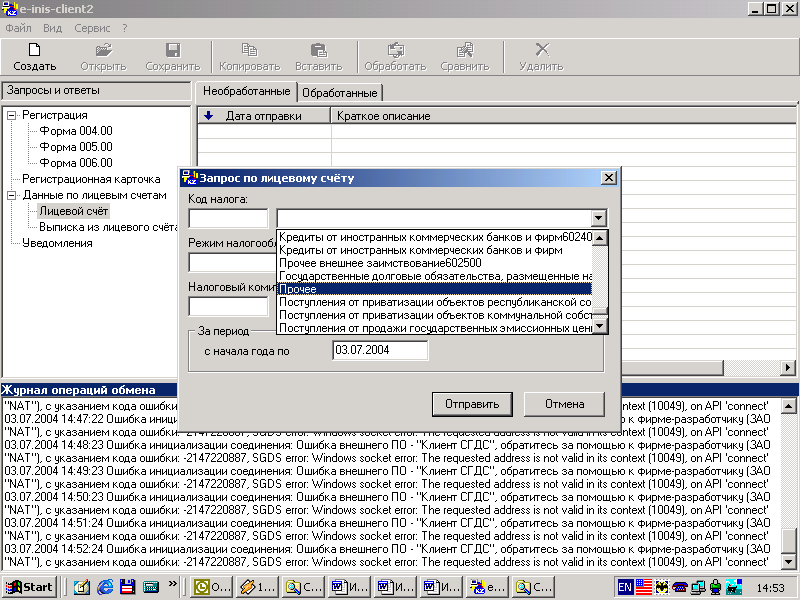
Task: Collapse the Данные по лицевым счетам node
Action: pyautogui.click(x=12, y=195)
